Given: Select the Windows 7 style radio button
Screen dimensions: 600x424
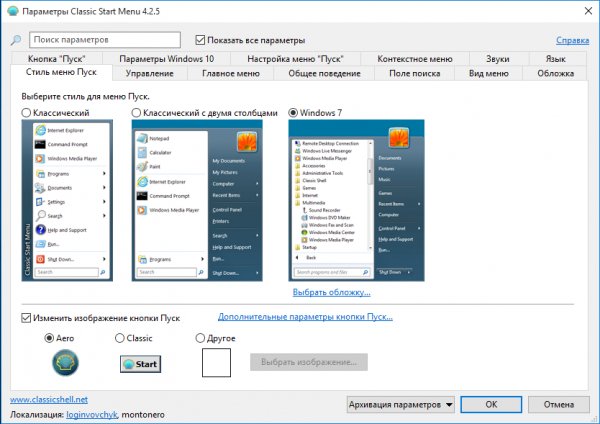Looking at the screenshot, I should [293, 113].
